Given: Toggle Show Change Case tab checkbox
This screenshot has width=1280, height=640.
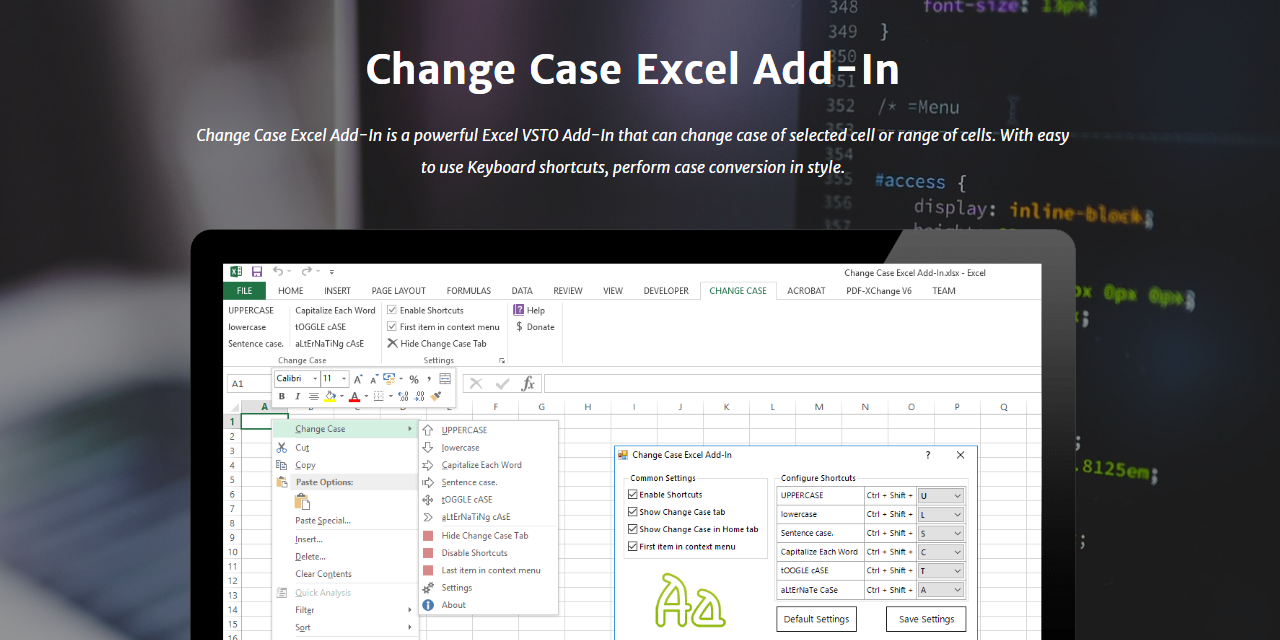Looking at the screenshot, I should pyautogui.click(x=632, y=512).
